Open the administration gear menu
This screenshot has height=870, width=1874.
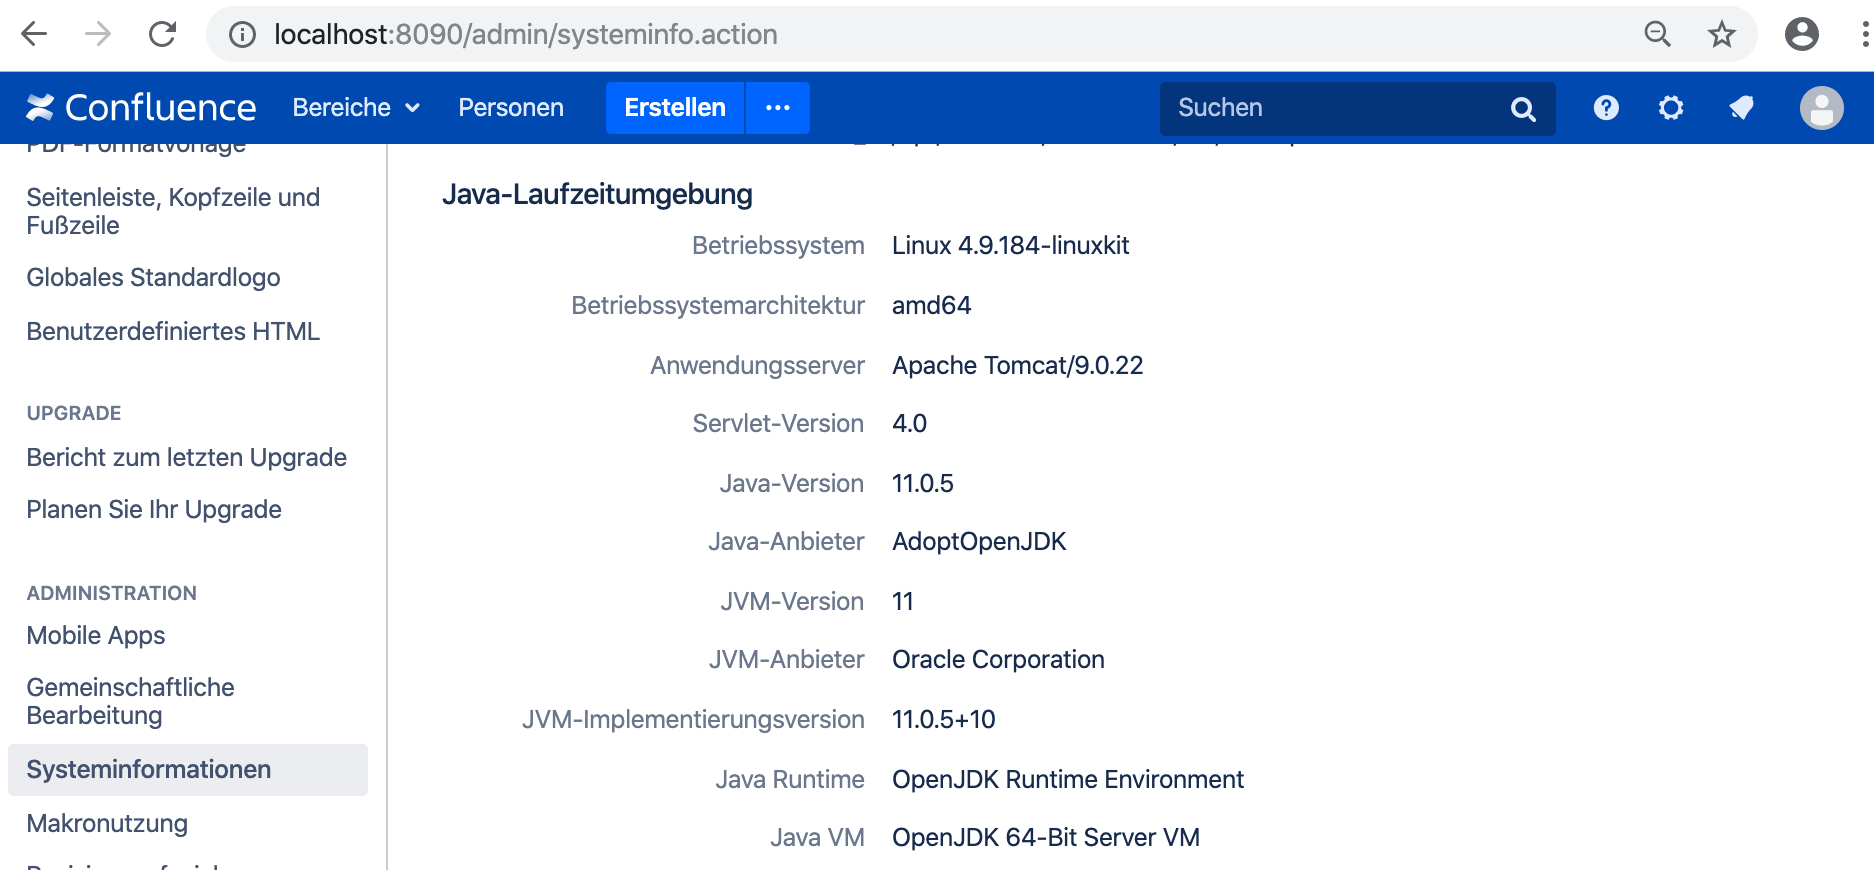1671,107
